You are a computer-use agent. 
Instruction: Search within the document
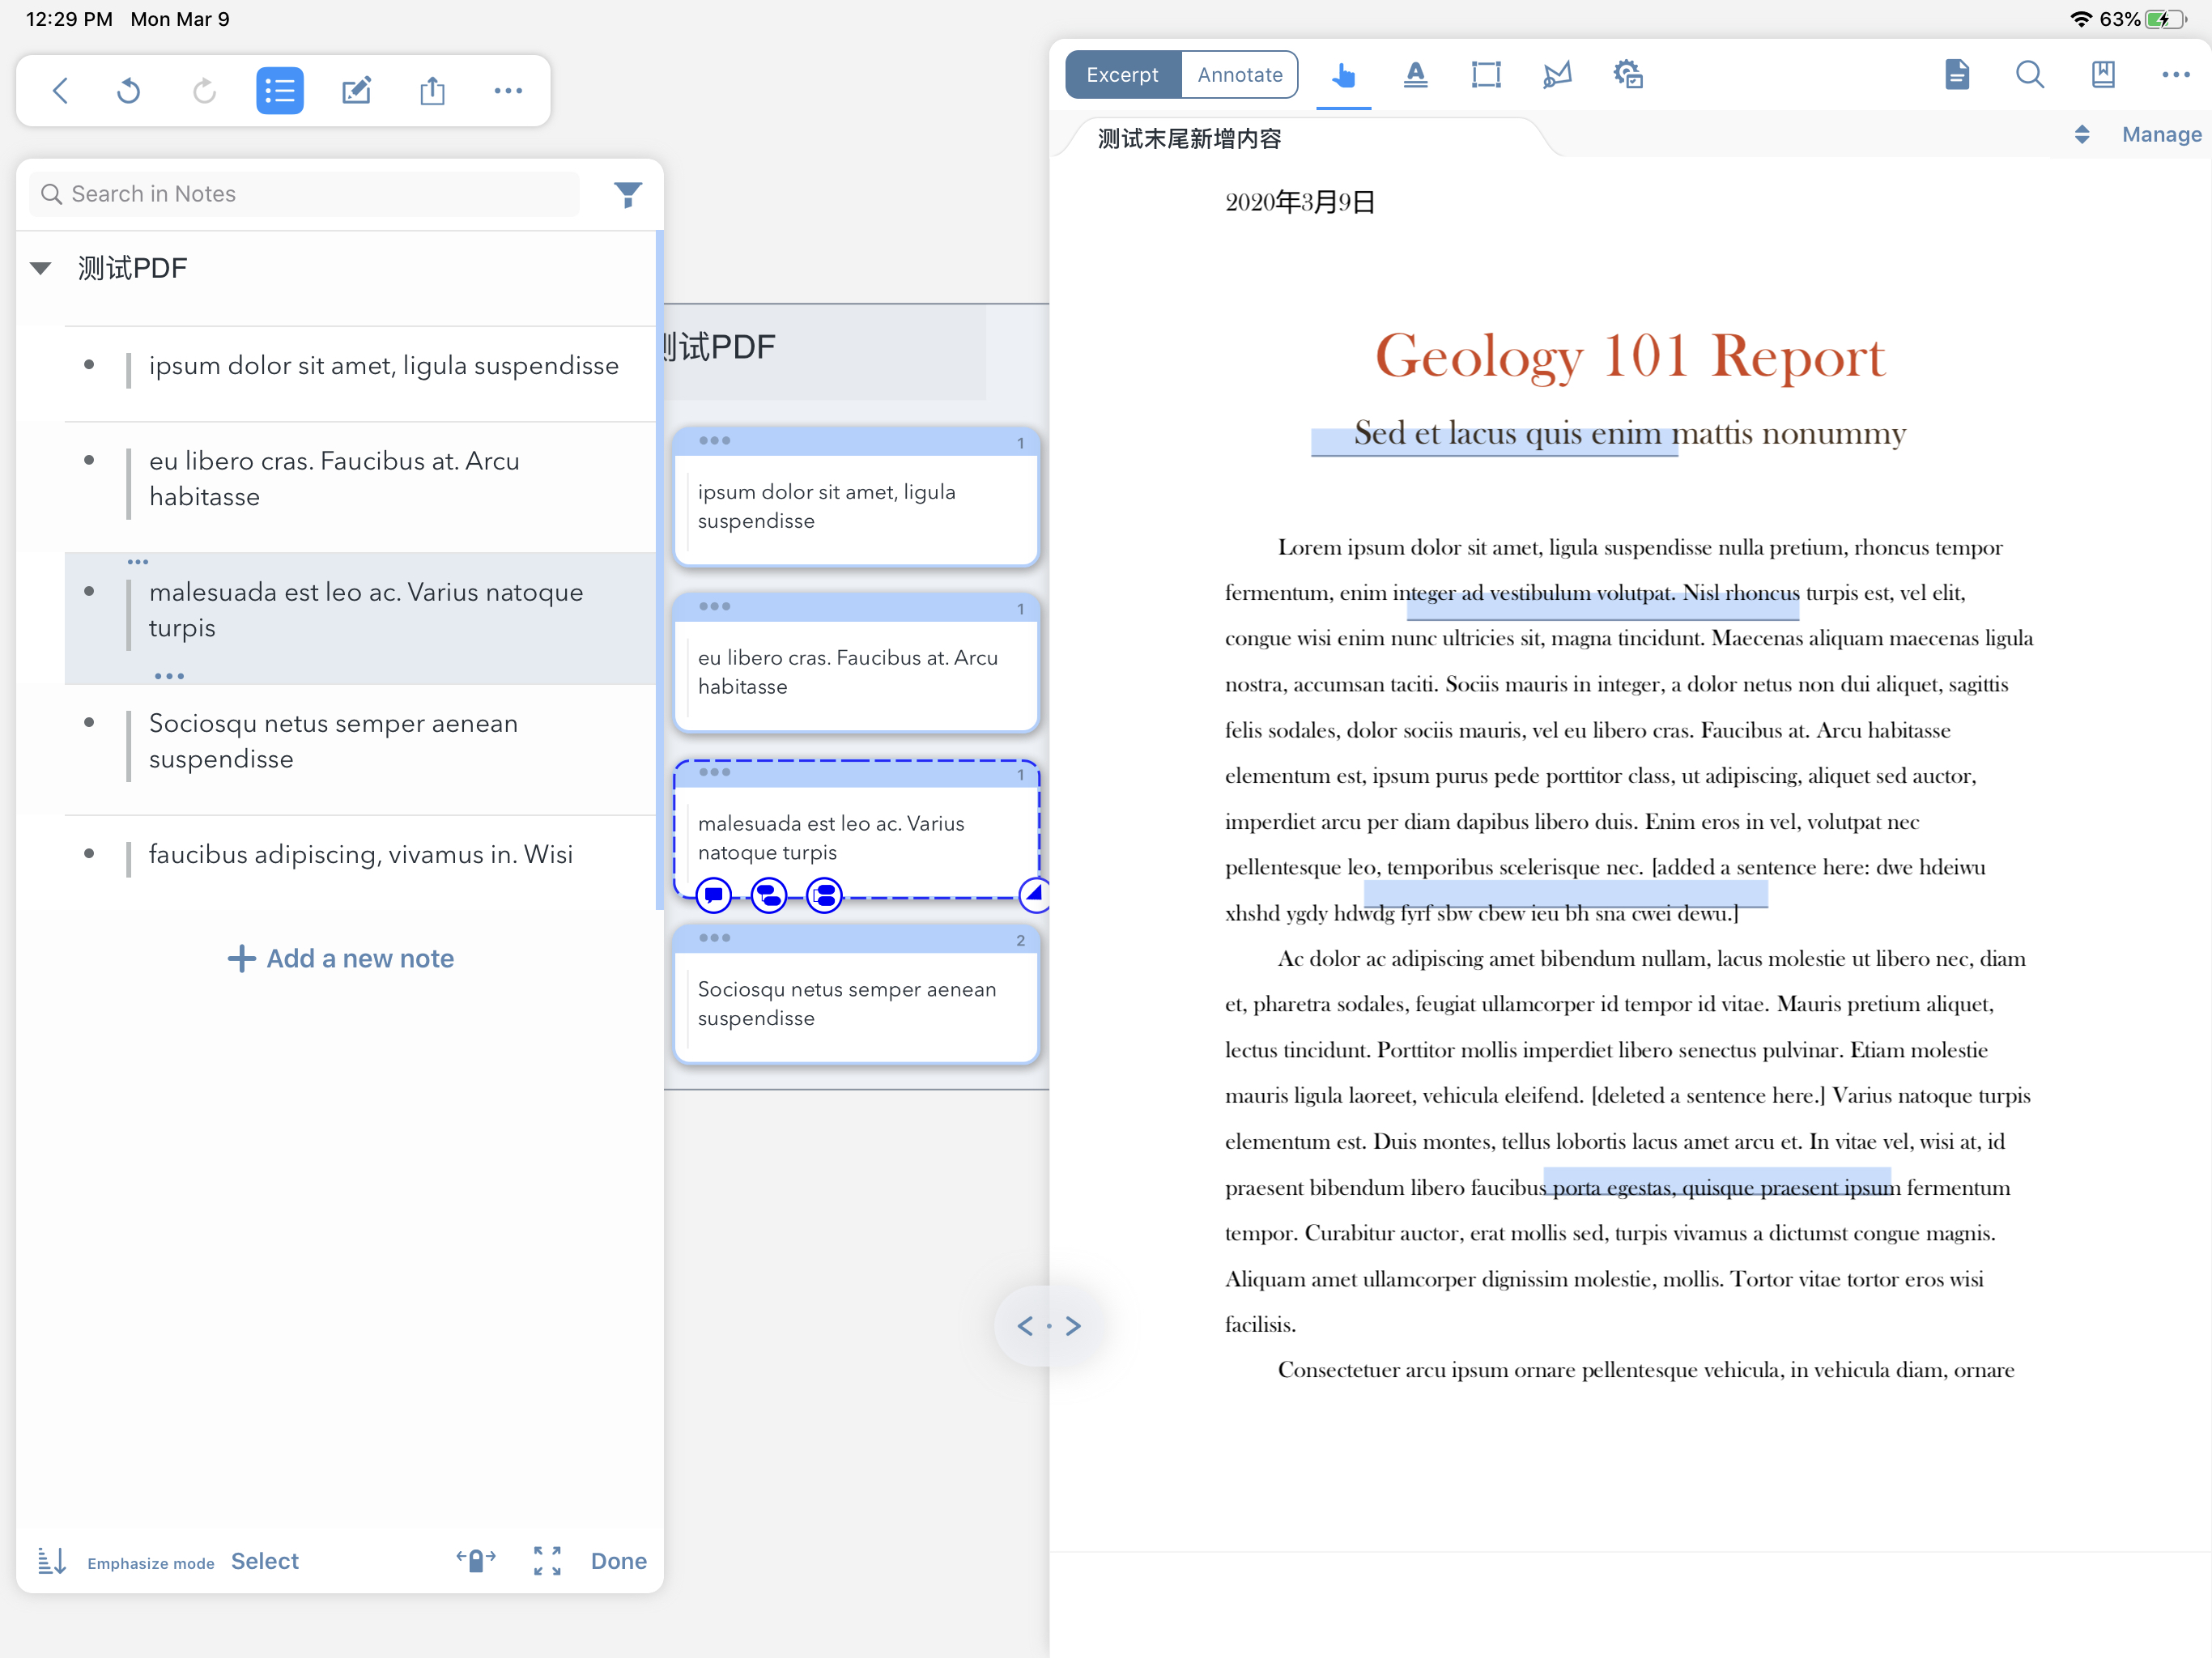pyautogui.click(x=2029, y=75)
